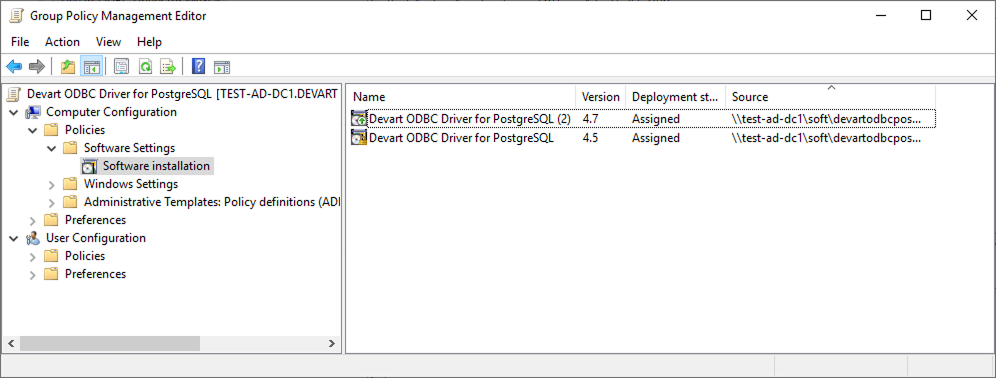Open Help via the question mark icon
996x378 pixels.
click(x=198, y=66)
